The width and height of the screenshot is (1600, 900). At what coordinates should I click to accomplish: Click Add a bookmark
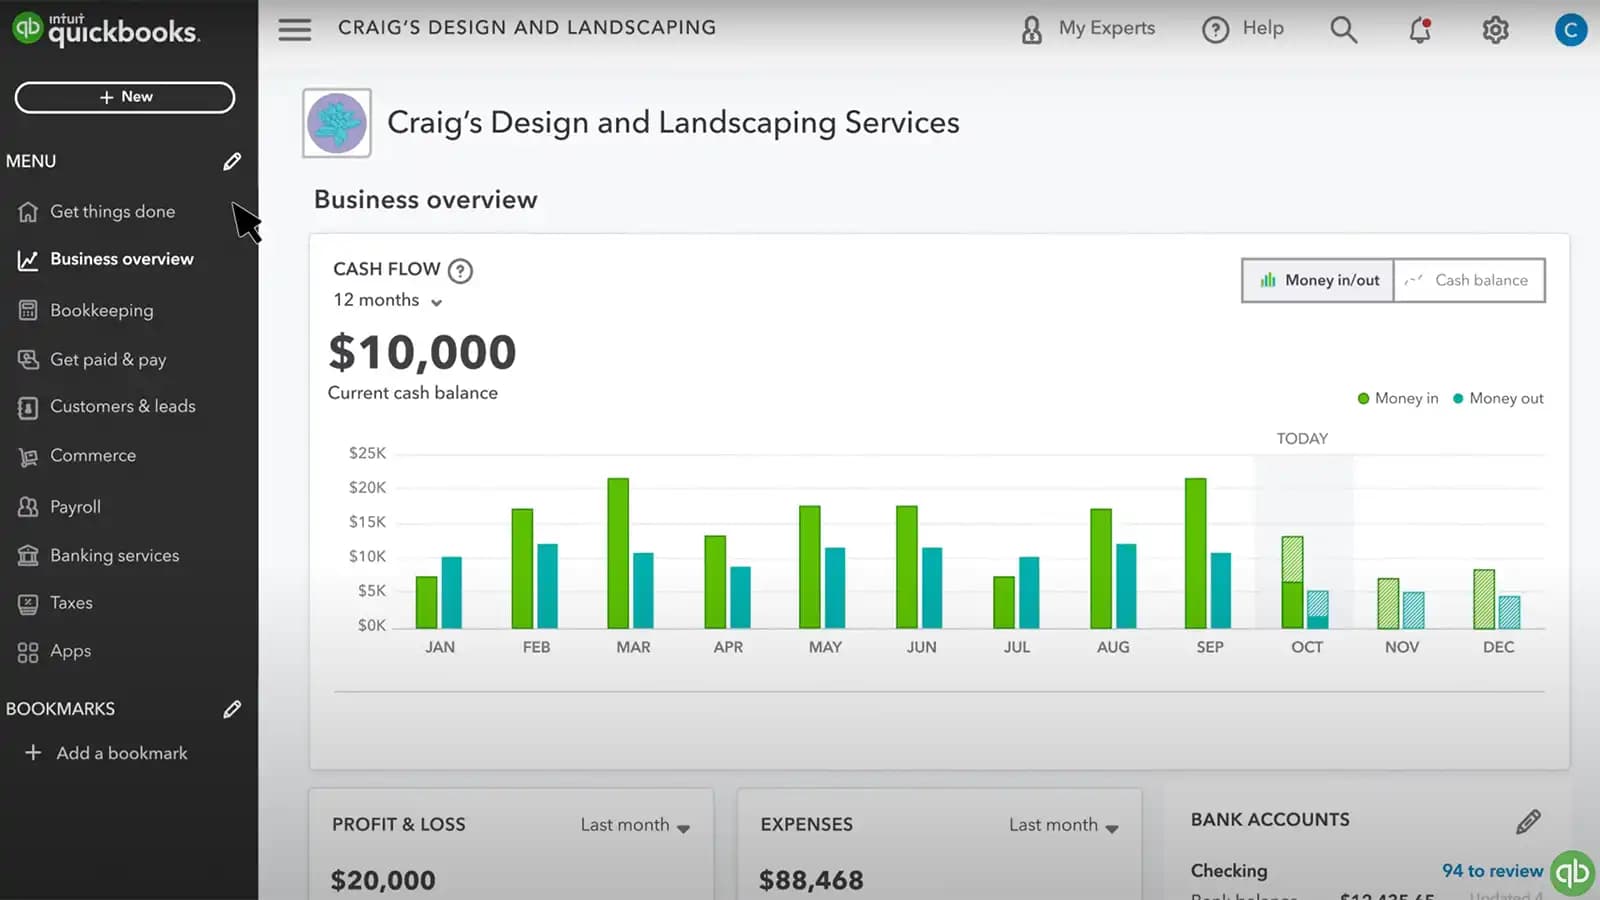tap(107, 753)
